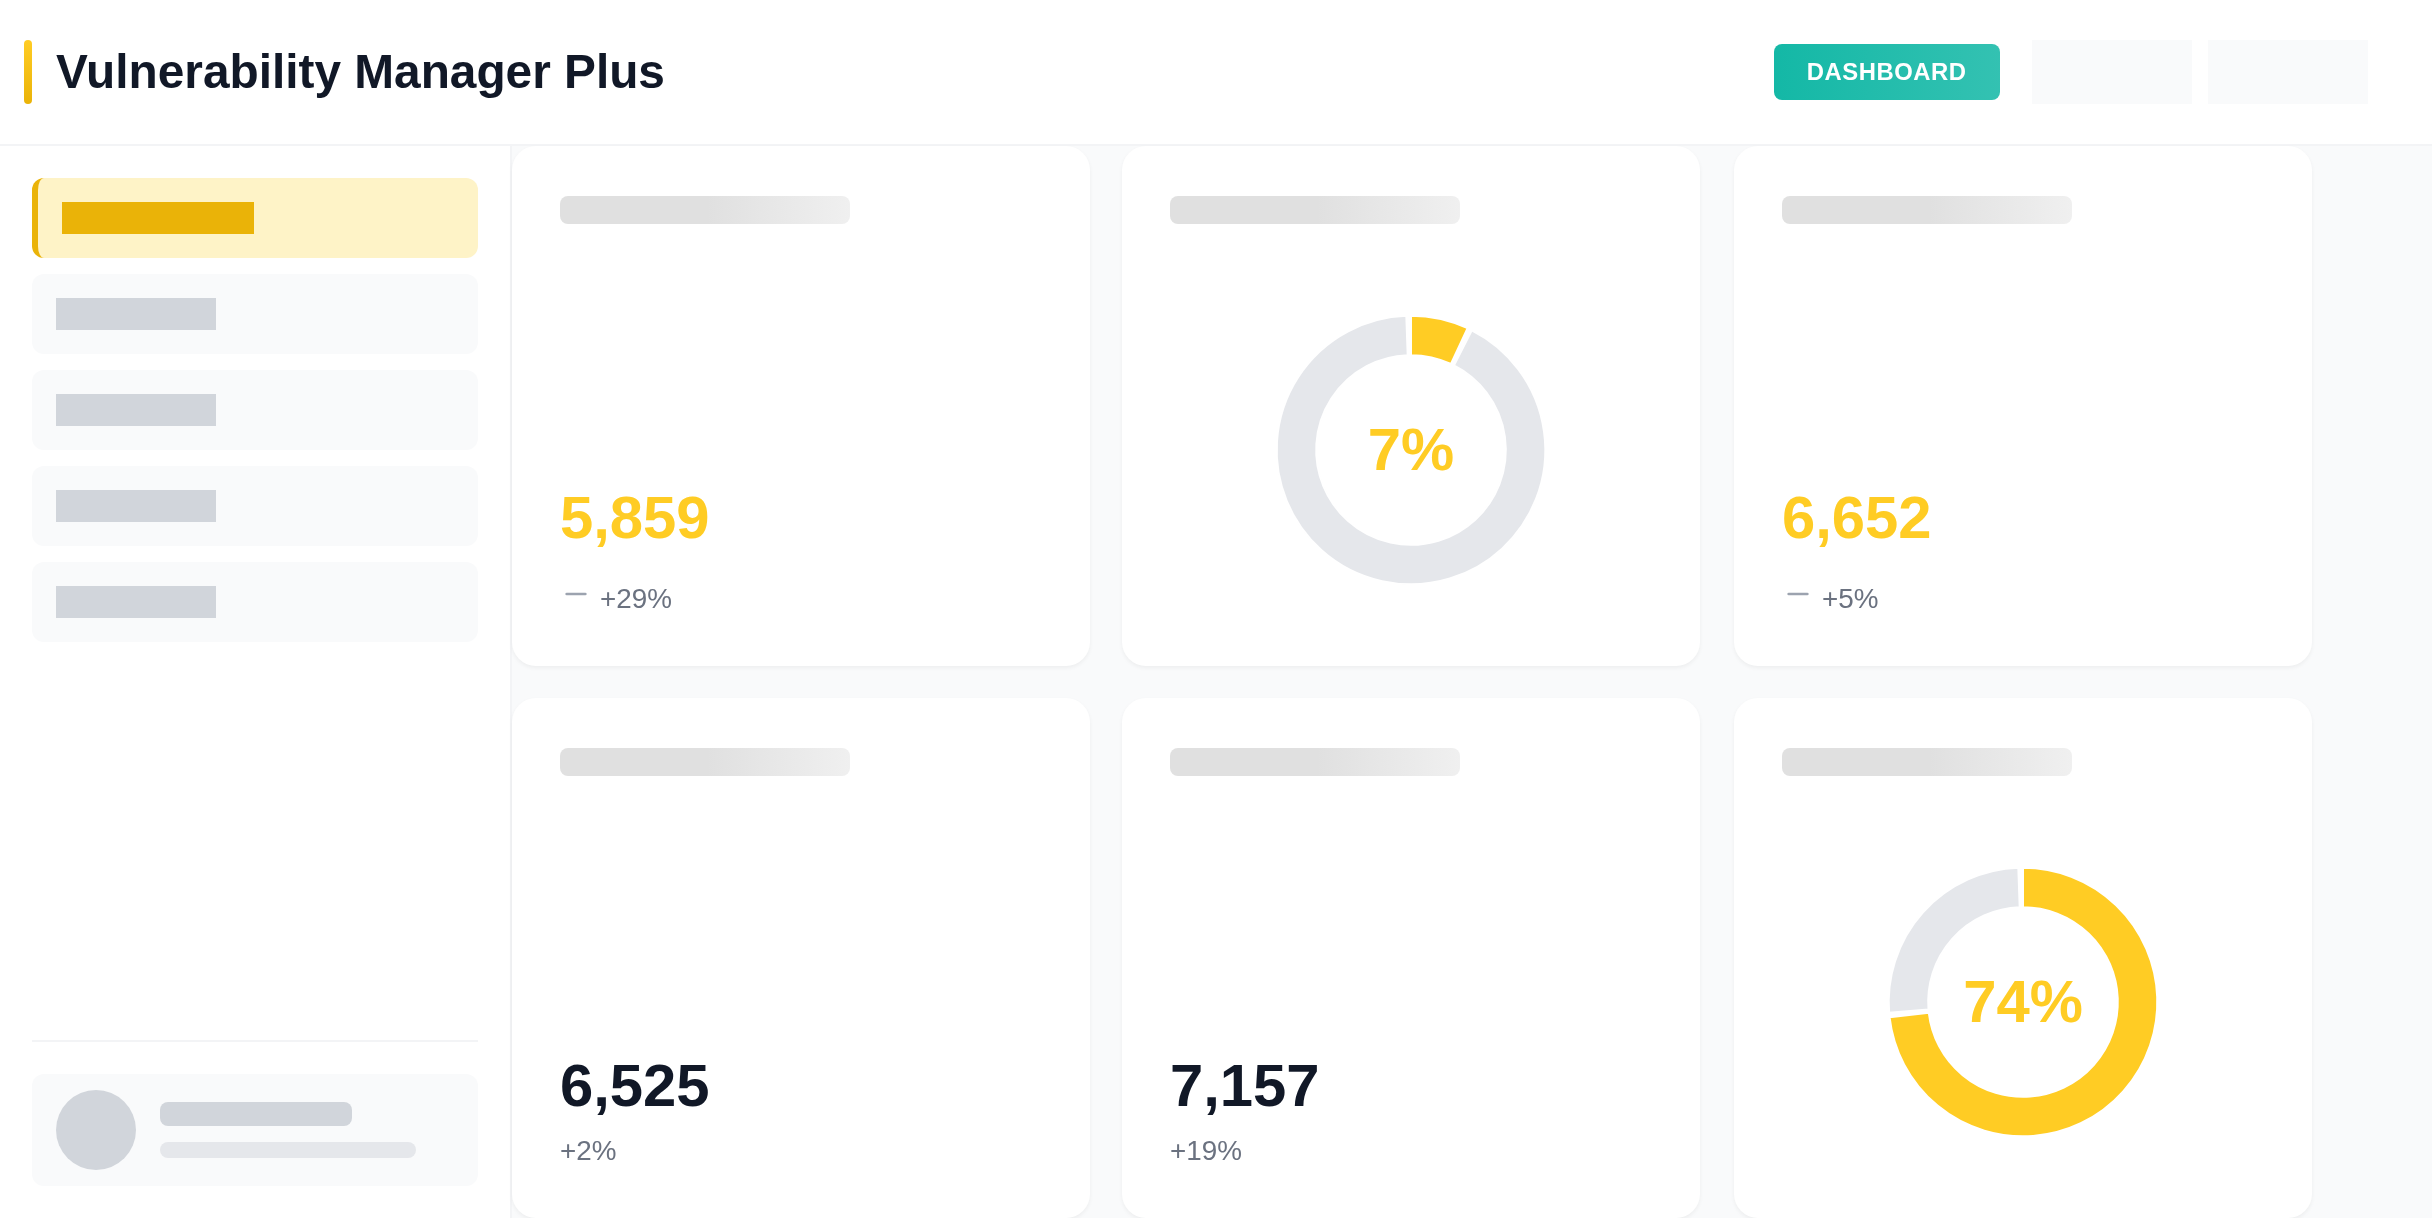The image size is (2432, 1218).
Task: Click the trend dash icon beside +5%
Action: [x=1797, y=595]
